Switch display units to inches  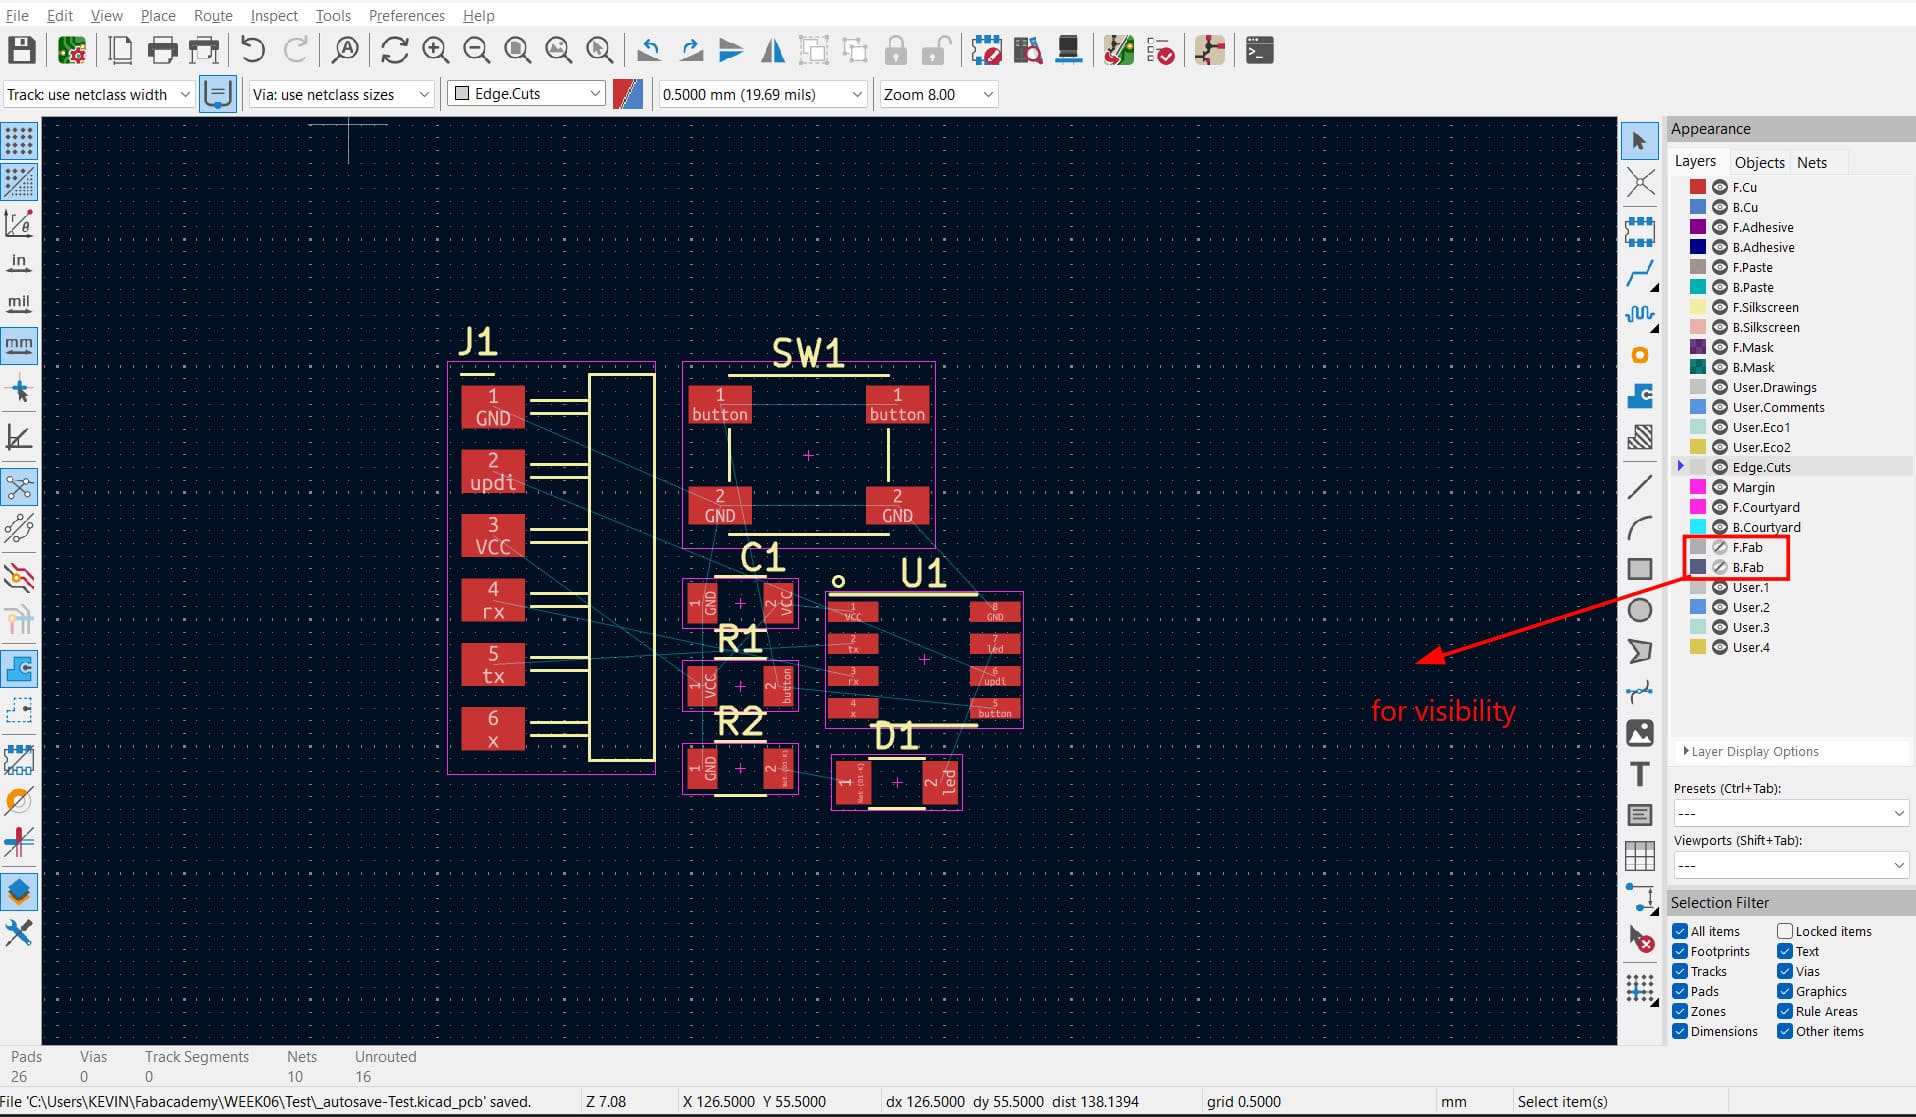tap(18, 262)
